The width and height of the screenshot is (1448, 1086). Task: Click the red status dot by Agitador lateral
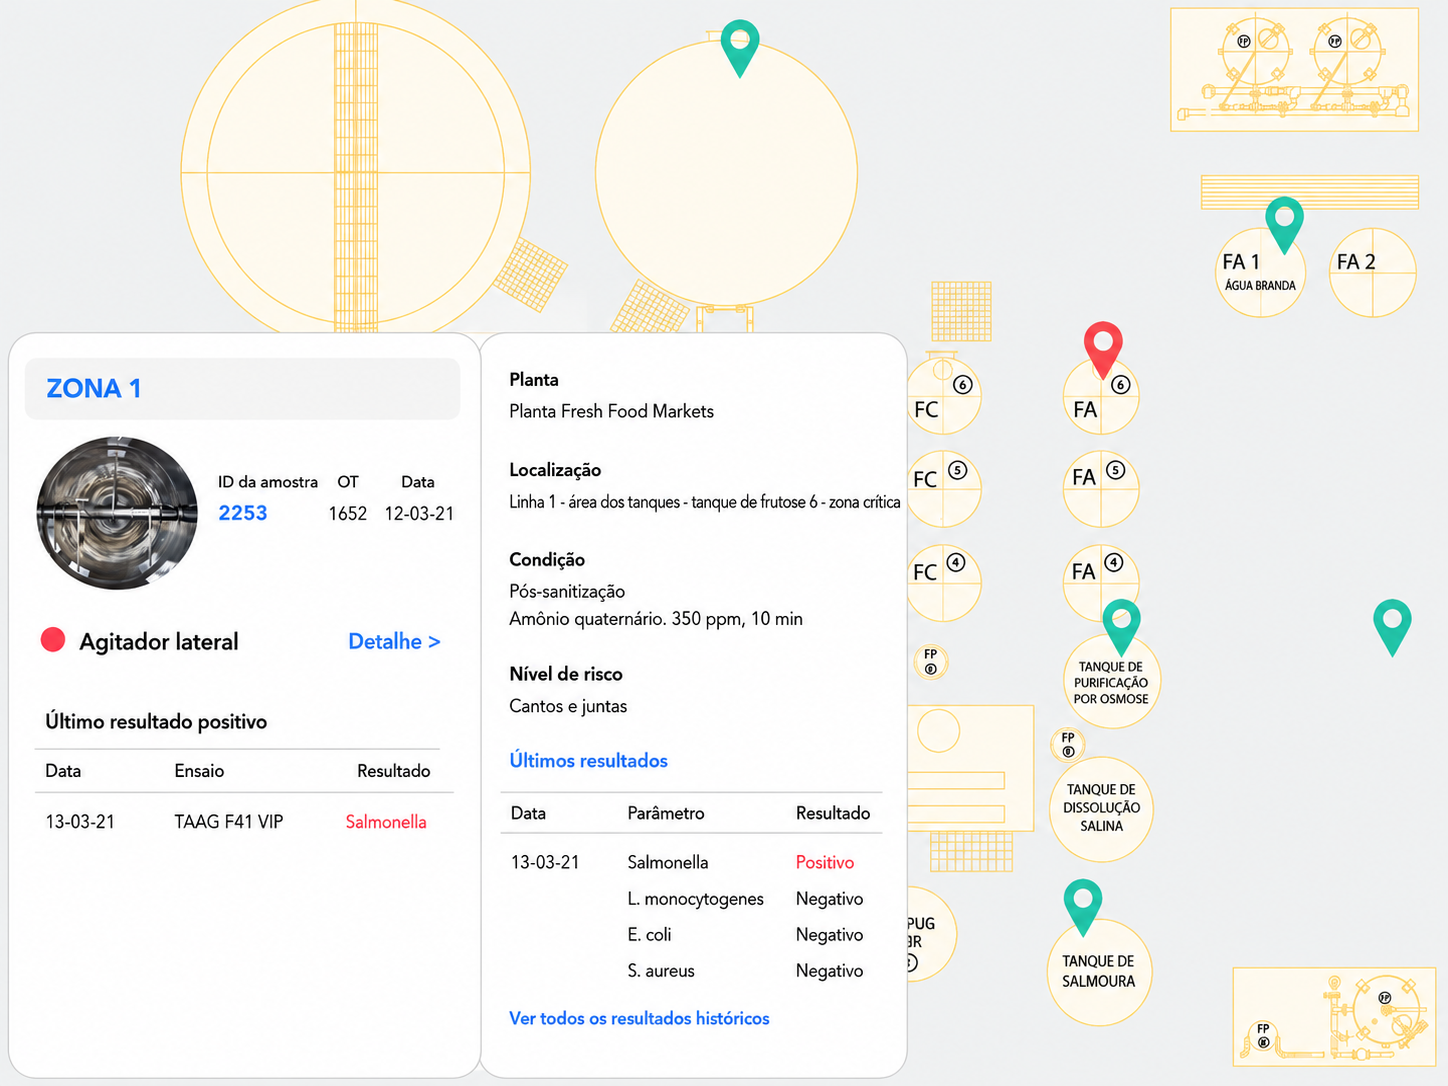53,640
